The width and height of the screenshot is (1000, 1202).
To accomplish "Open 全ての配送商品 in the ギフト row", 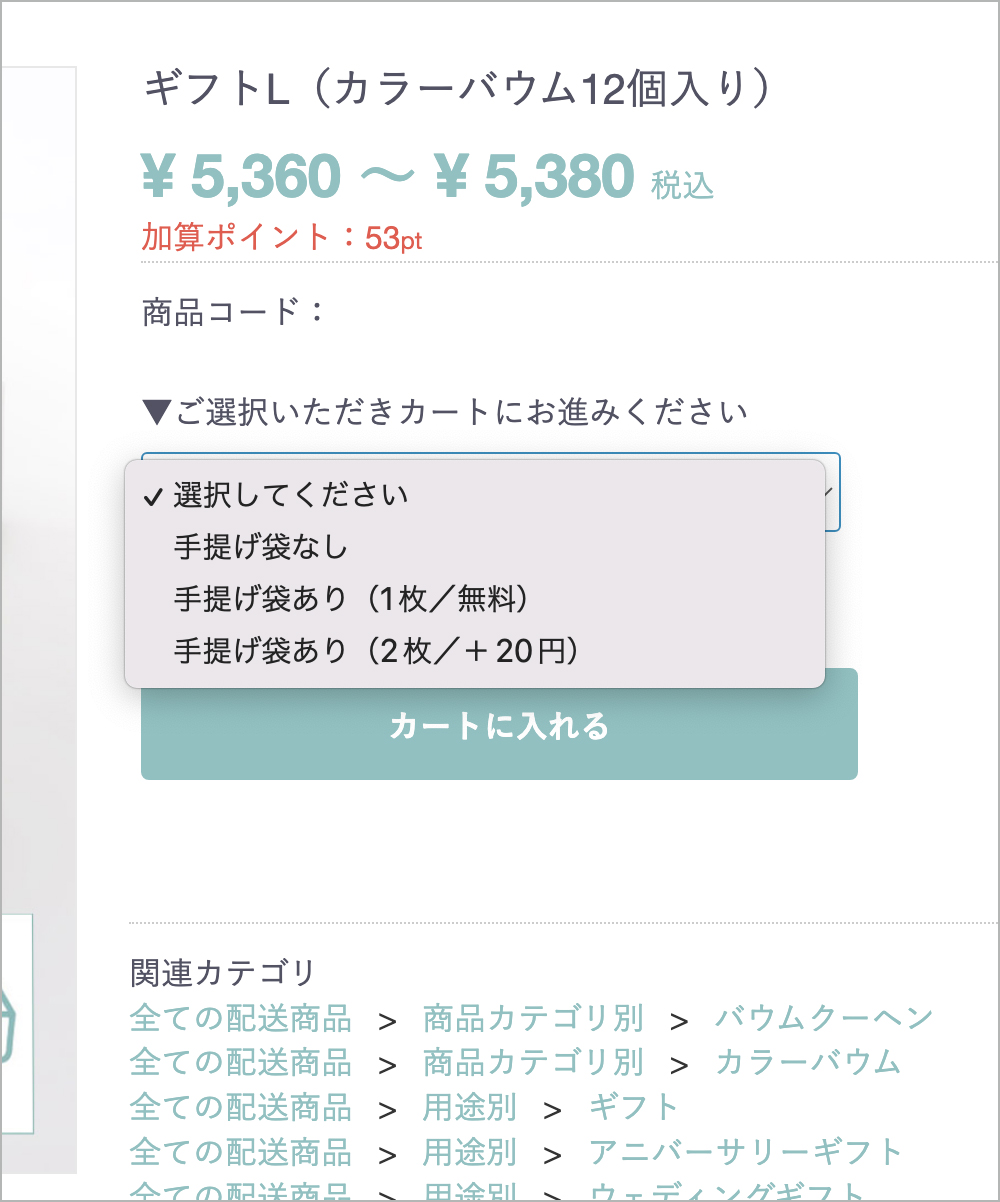I will (241, 1107).
